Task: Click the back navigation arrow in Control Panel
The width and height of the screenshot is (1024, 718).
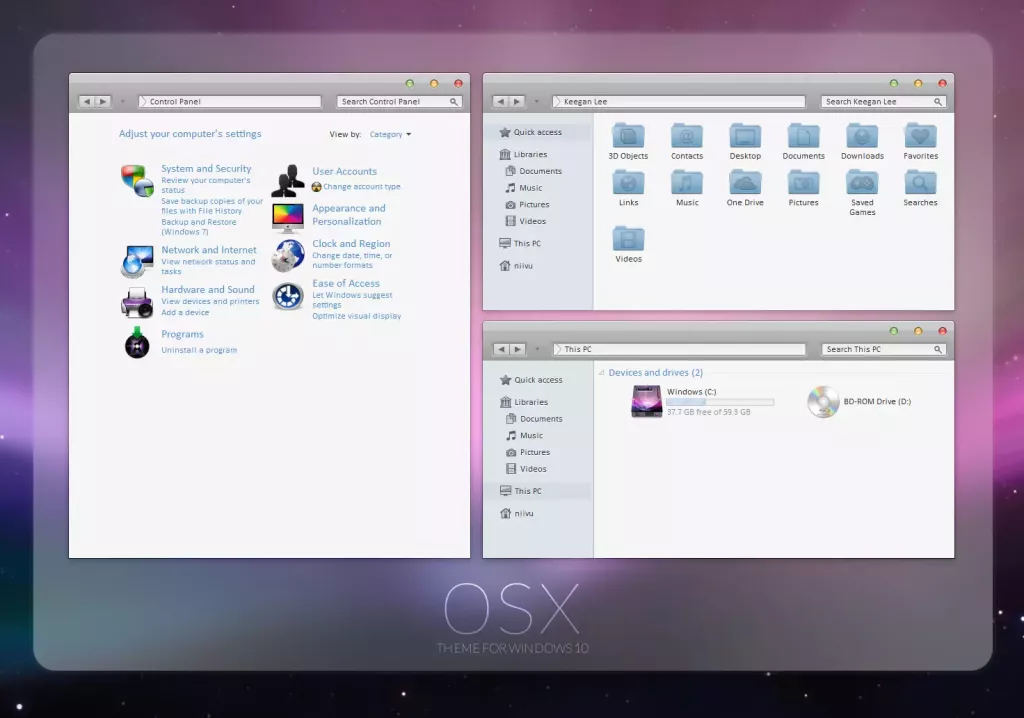Action: pos(87,101)
